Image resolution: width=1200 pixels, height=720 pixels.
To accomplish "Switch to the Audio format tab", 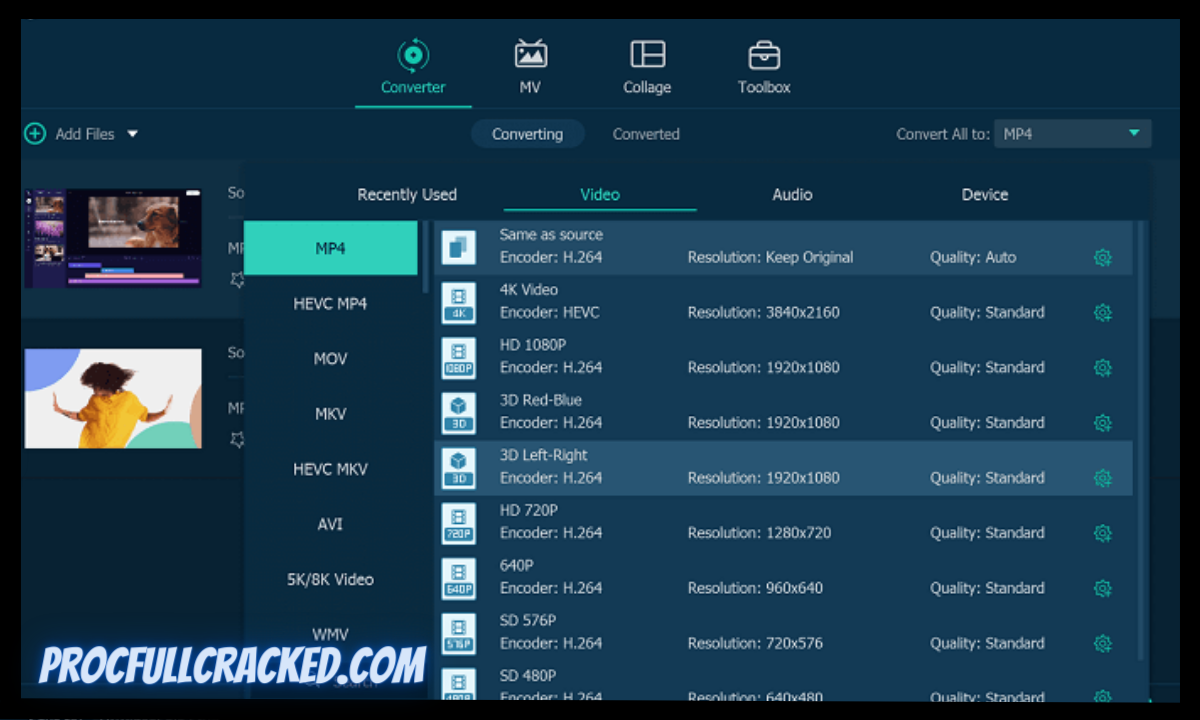I will (x=791, y=194).
